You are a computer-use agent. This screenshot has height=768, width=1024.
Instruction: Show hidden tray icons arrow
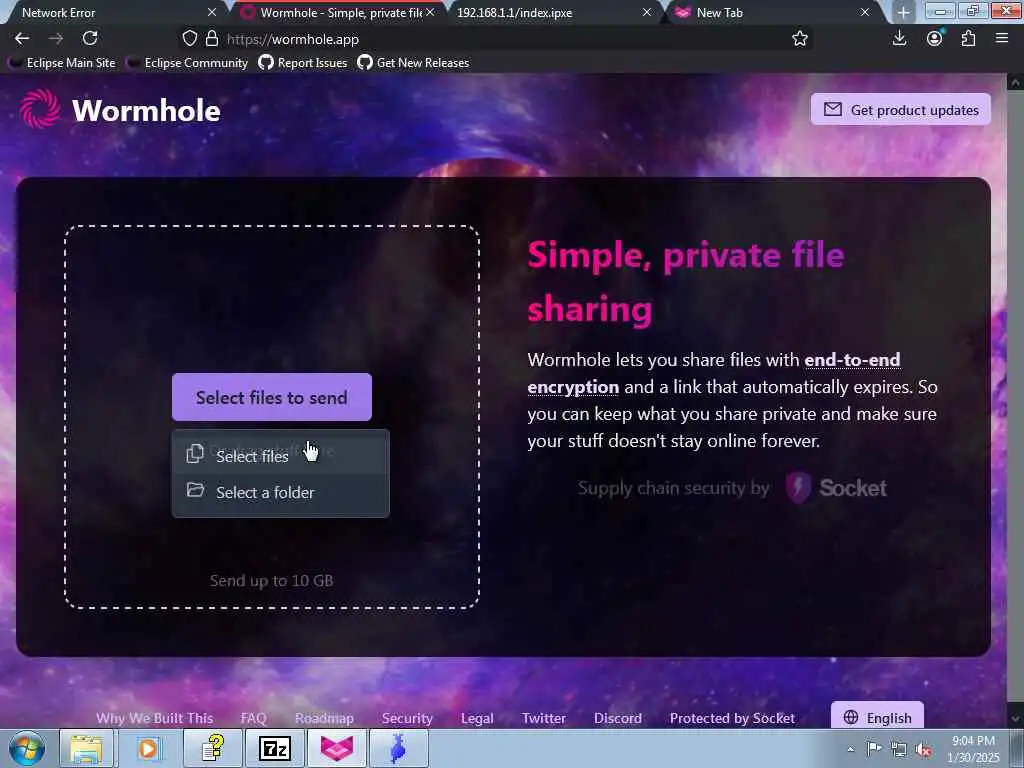coord(850,750)
